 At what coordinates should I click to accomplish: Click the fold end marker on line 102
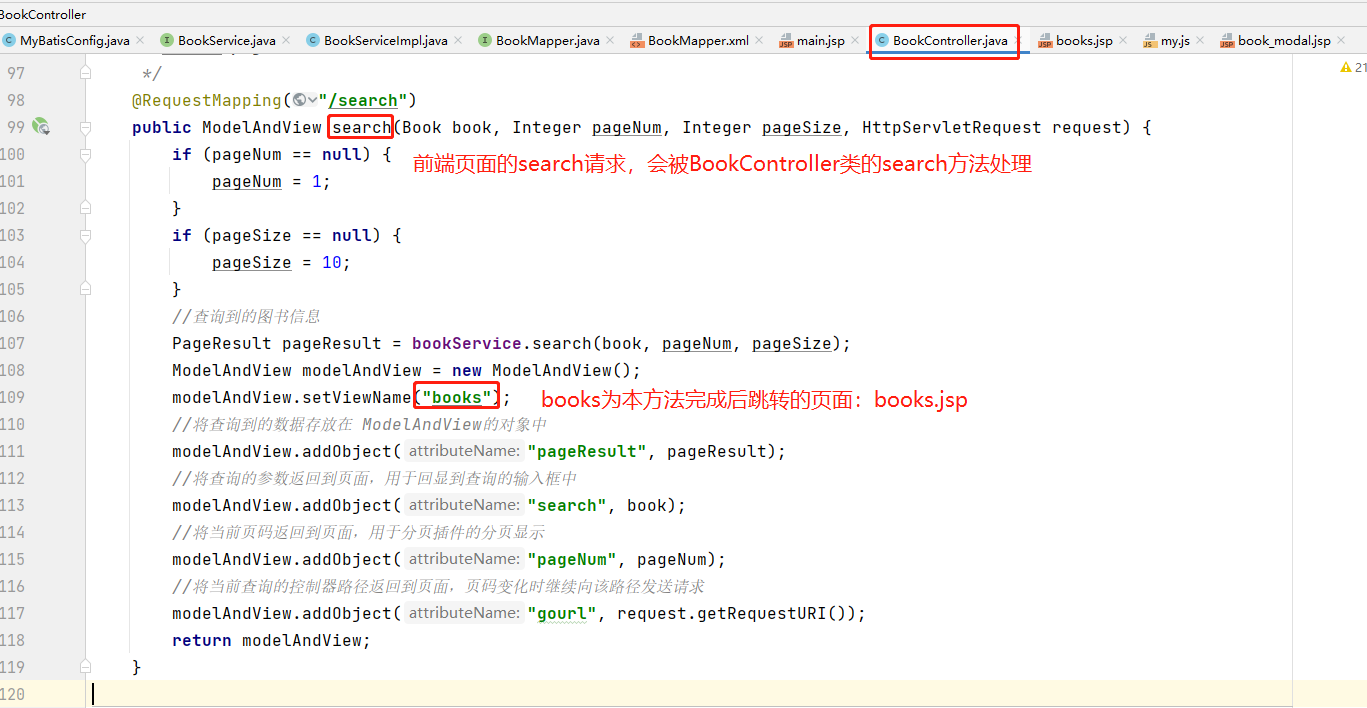[x=85, y=208]
